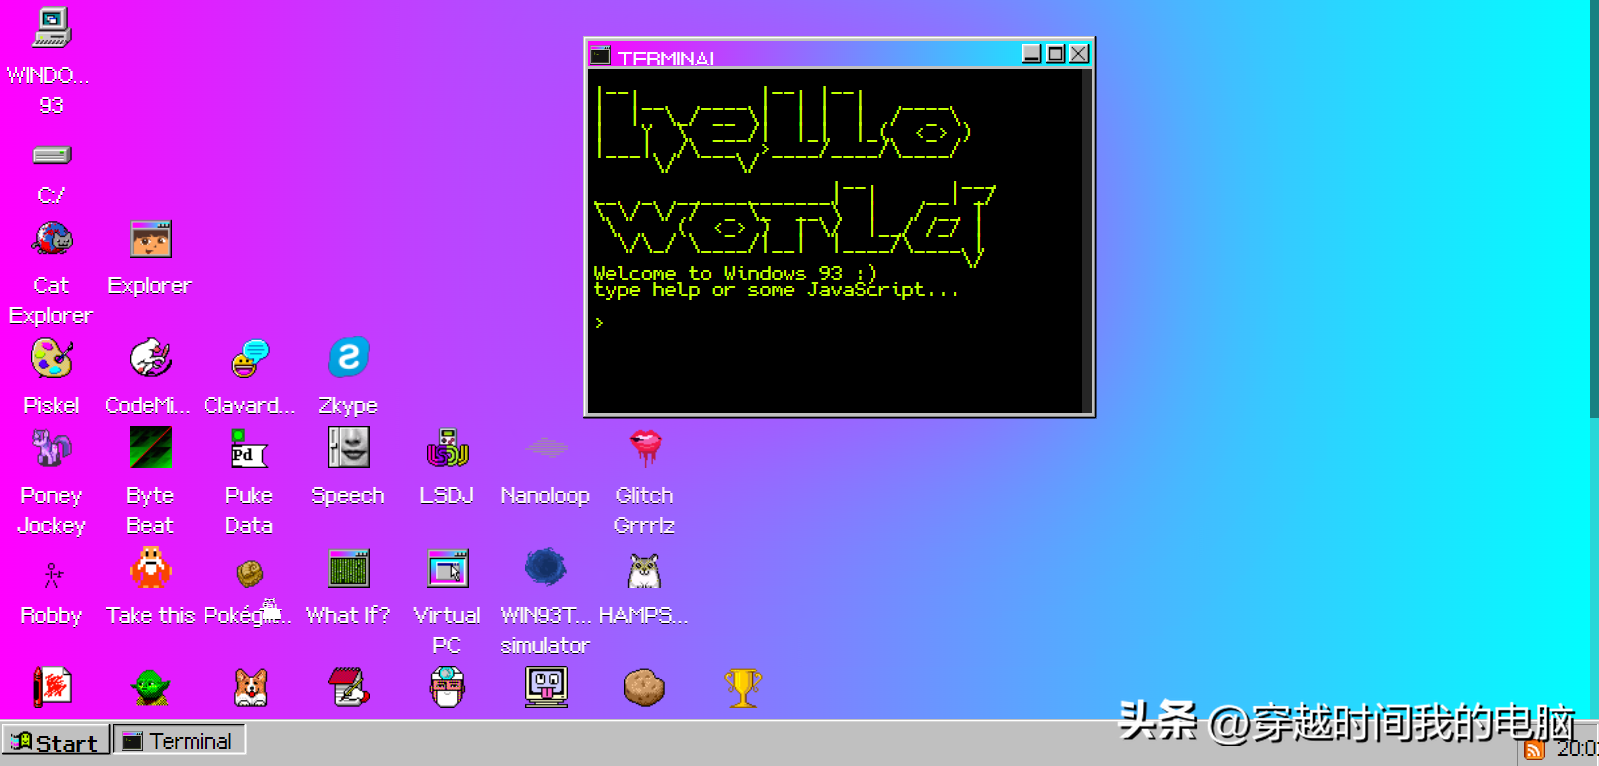This screenshot has height=766, width=1599.
Task: Minimize the Terminal window
Action: coord(1031,54)
